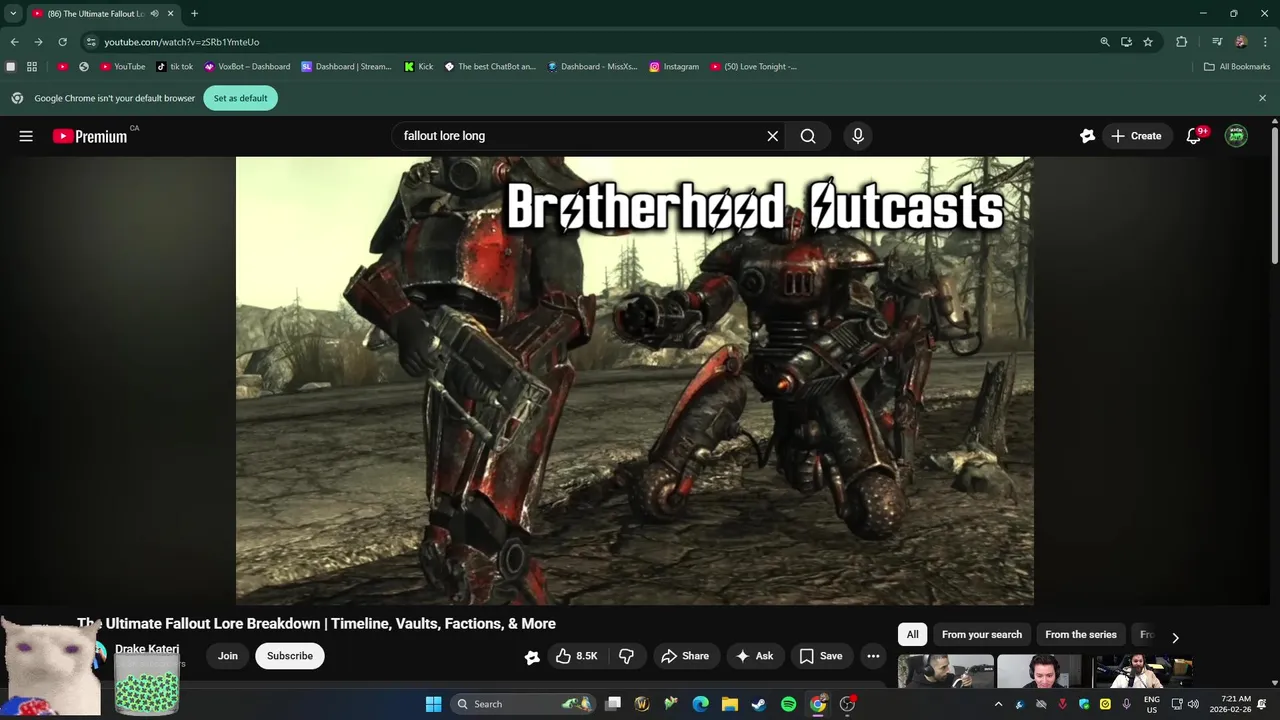This screenshot has height=720, width=1280.
Task: Subscribe to Drake Kateri
Action: coord(290,656)
